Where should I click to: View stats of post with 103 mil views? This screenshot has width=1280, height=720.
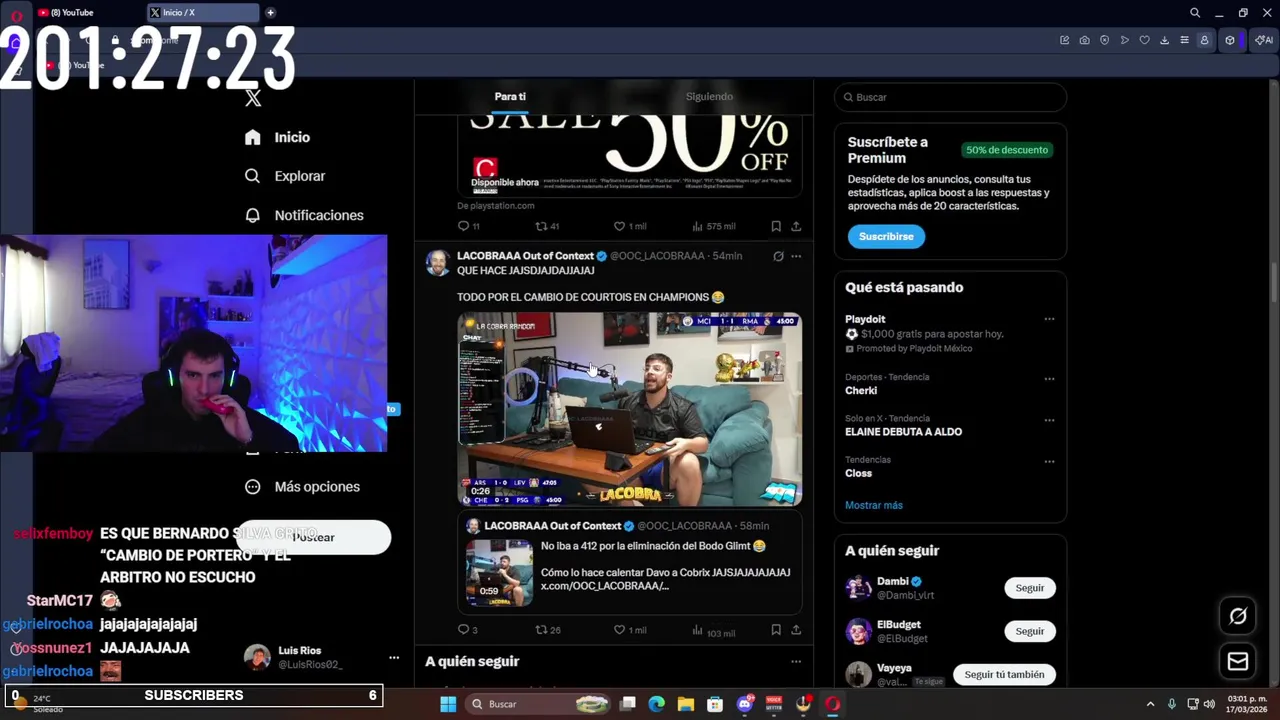coord(713,631)
